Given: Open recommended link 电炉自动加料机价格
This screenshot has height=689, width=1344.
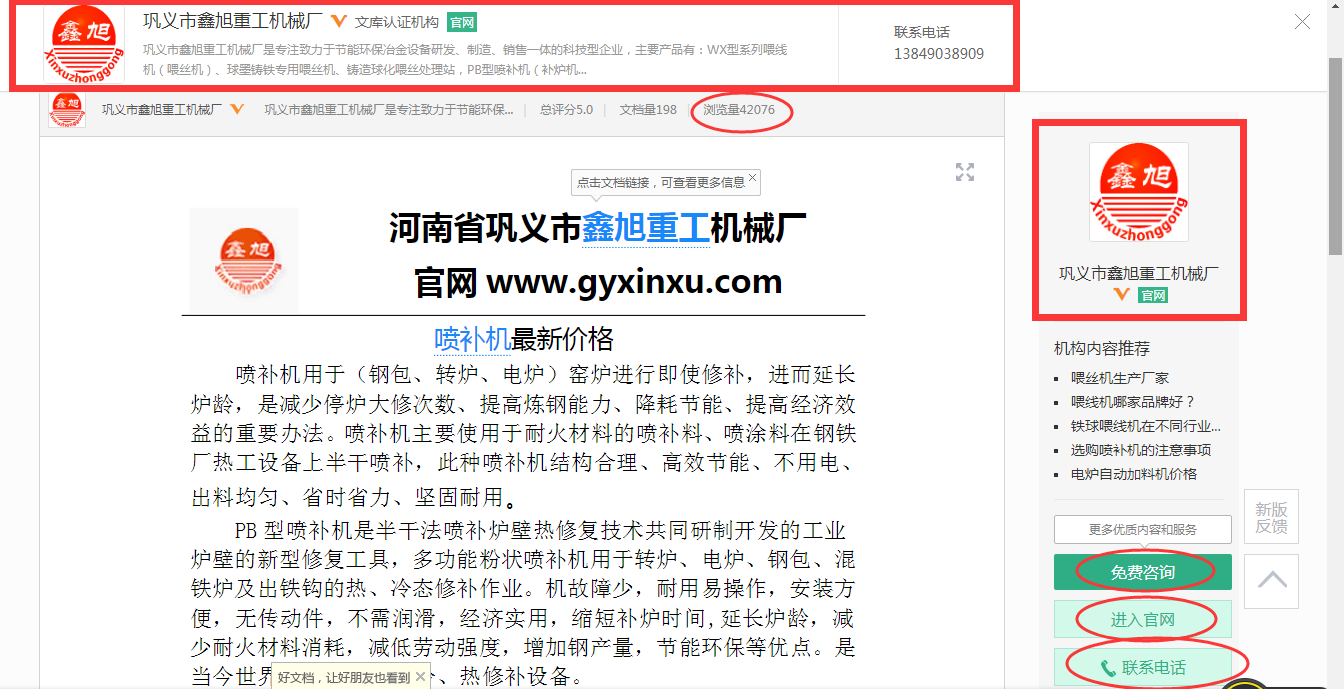Looking at the screenshot, I should click(1133, 474).
